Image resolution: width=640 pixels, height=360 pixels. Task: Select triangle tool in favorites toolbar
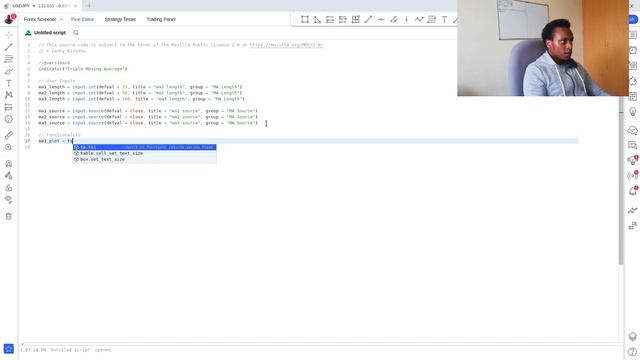click(318, 19)
